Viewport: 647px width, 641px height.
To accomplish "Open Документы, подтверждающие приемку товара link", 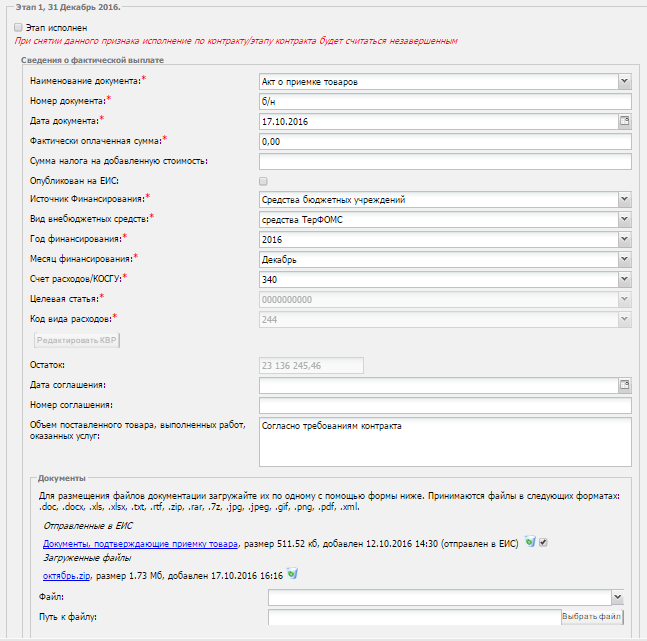I will (x=140, y=543).
